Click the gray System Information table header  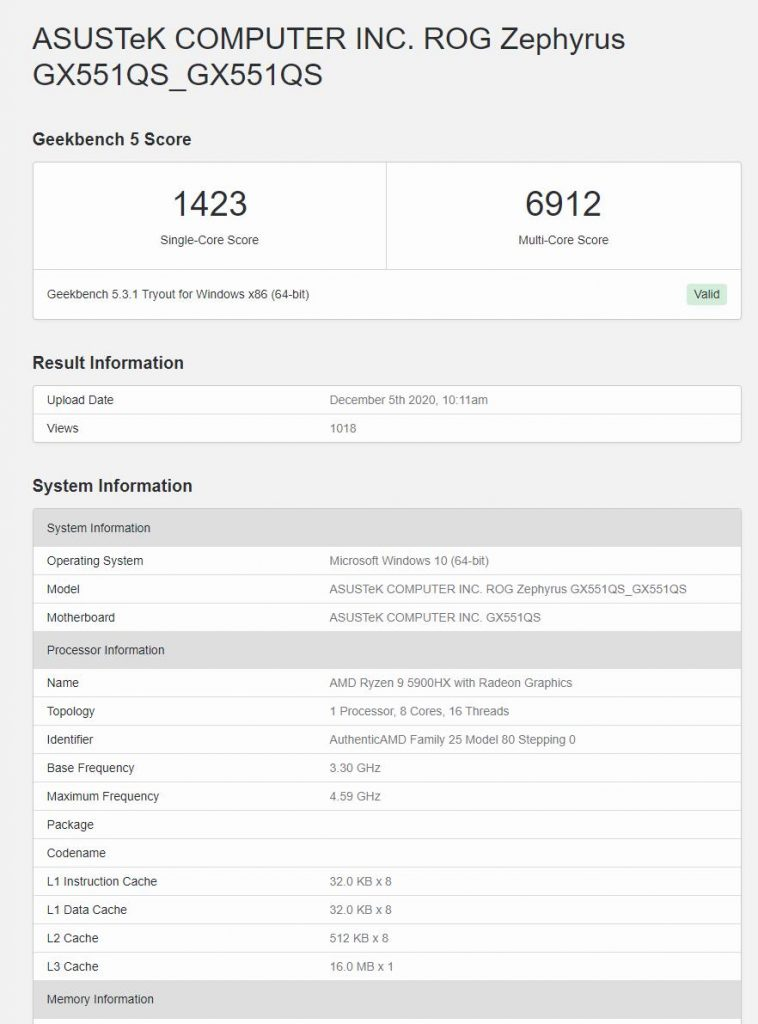tap(387, 528)
